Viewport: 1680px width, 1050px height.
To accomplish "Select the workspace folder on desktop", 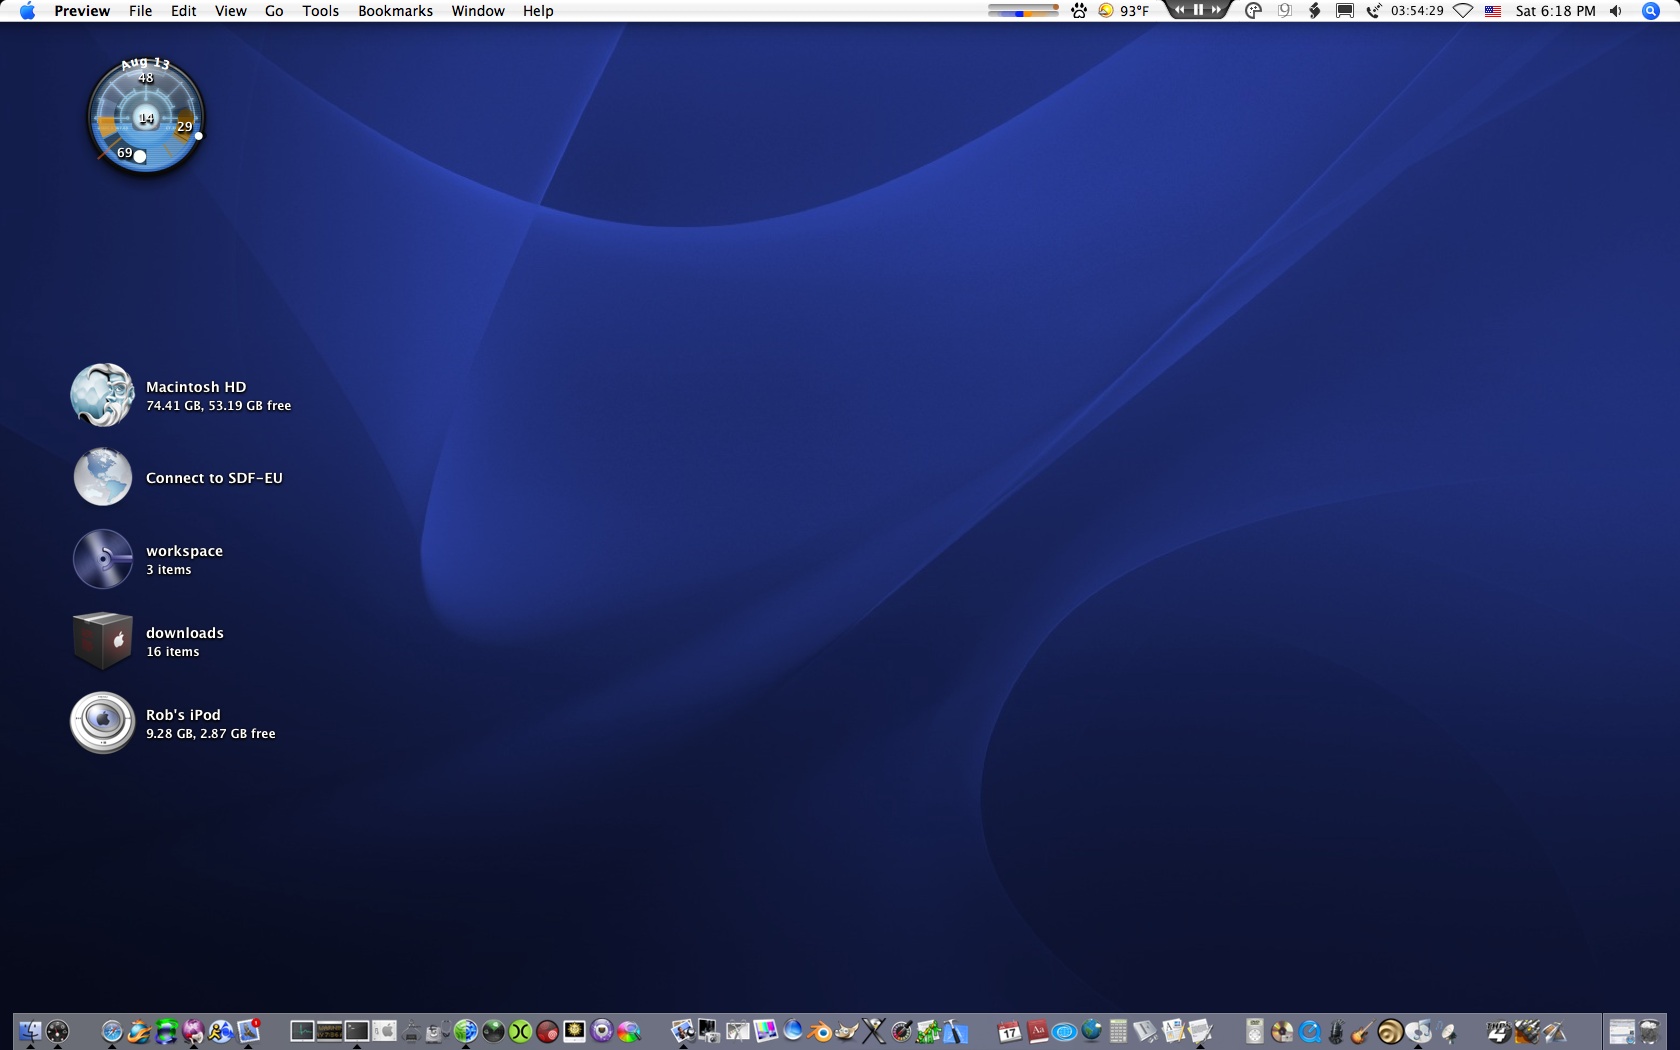I will pos(102,559).
